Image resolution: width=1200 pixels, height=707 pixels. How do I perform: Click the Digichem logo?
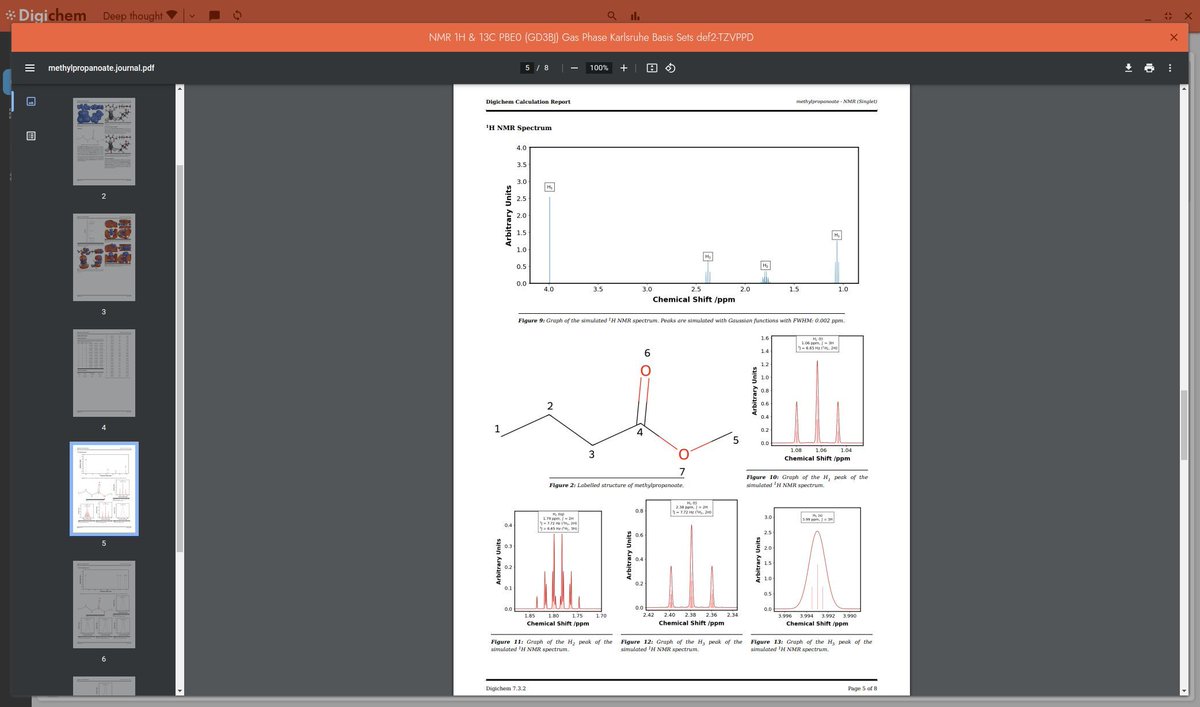(x=46, y=16)
